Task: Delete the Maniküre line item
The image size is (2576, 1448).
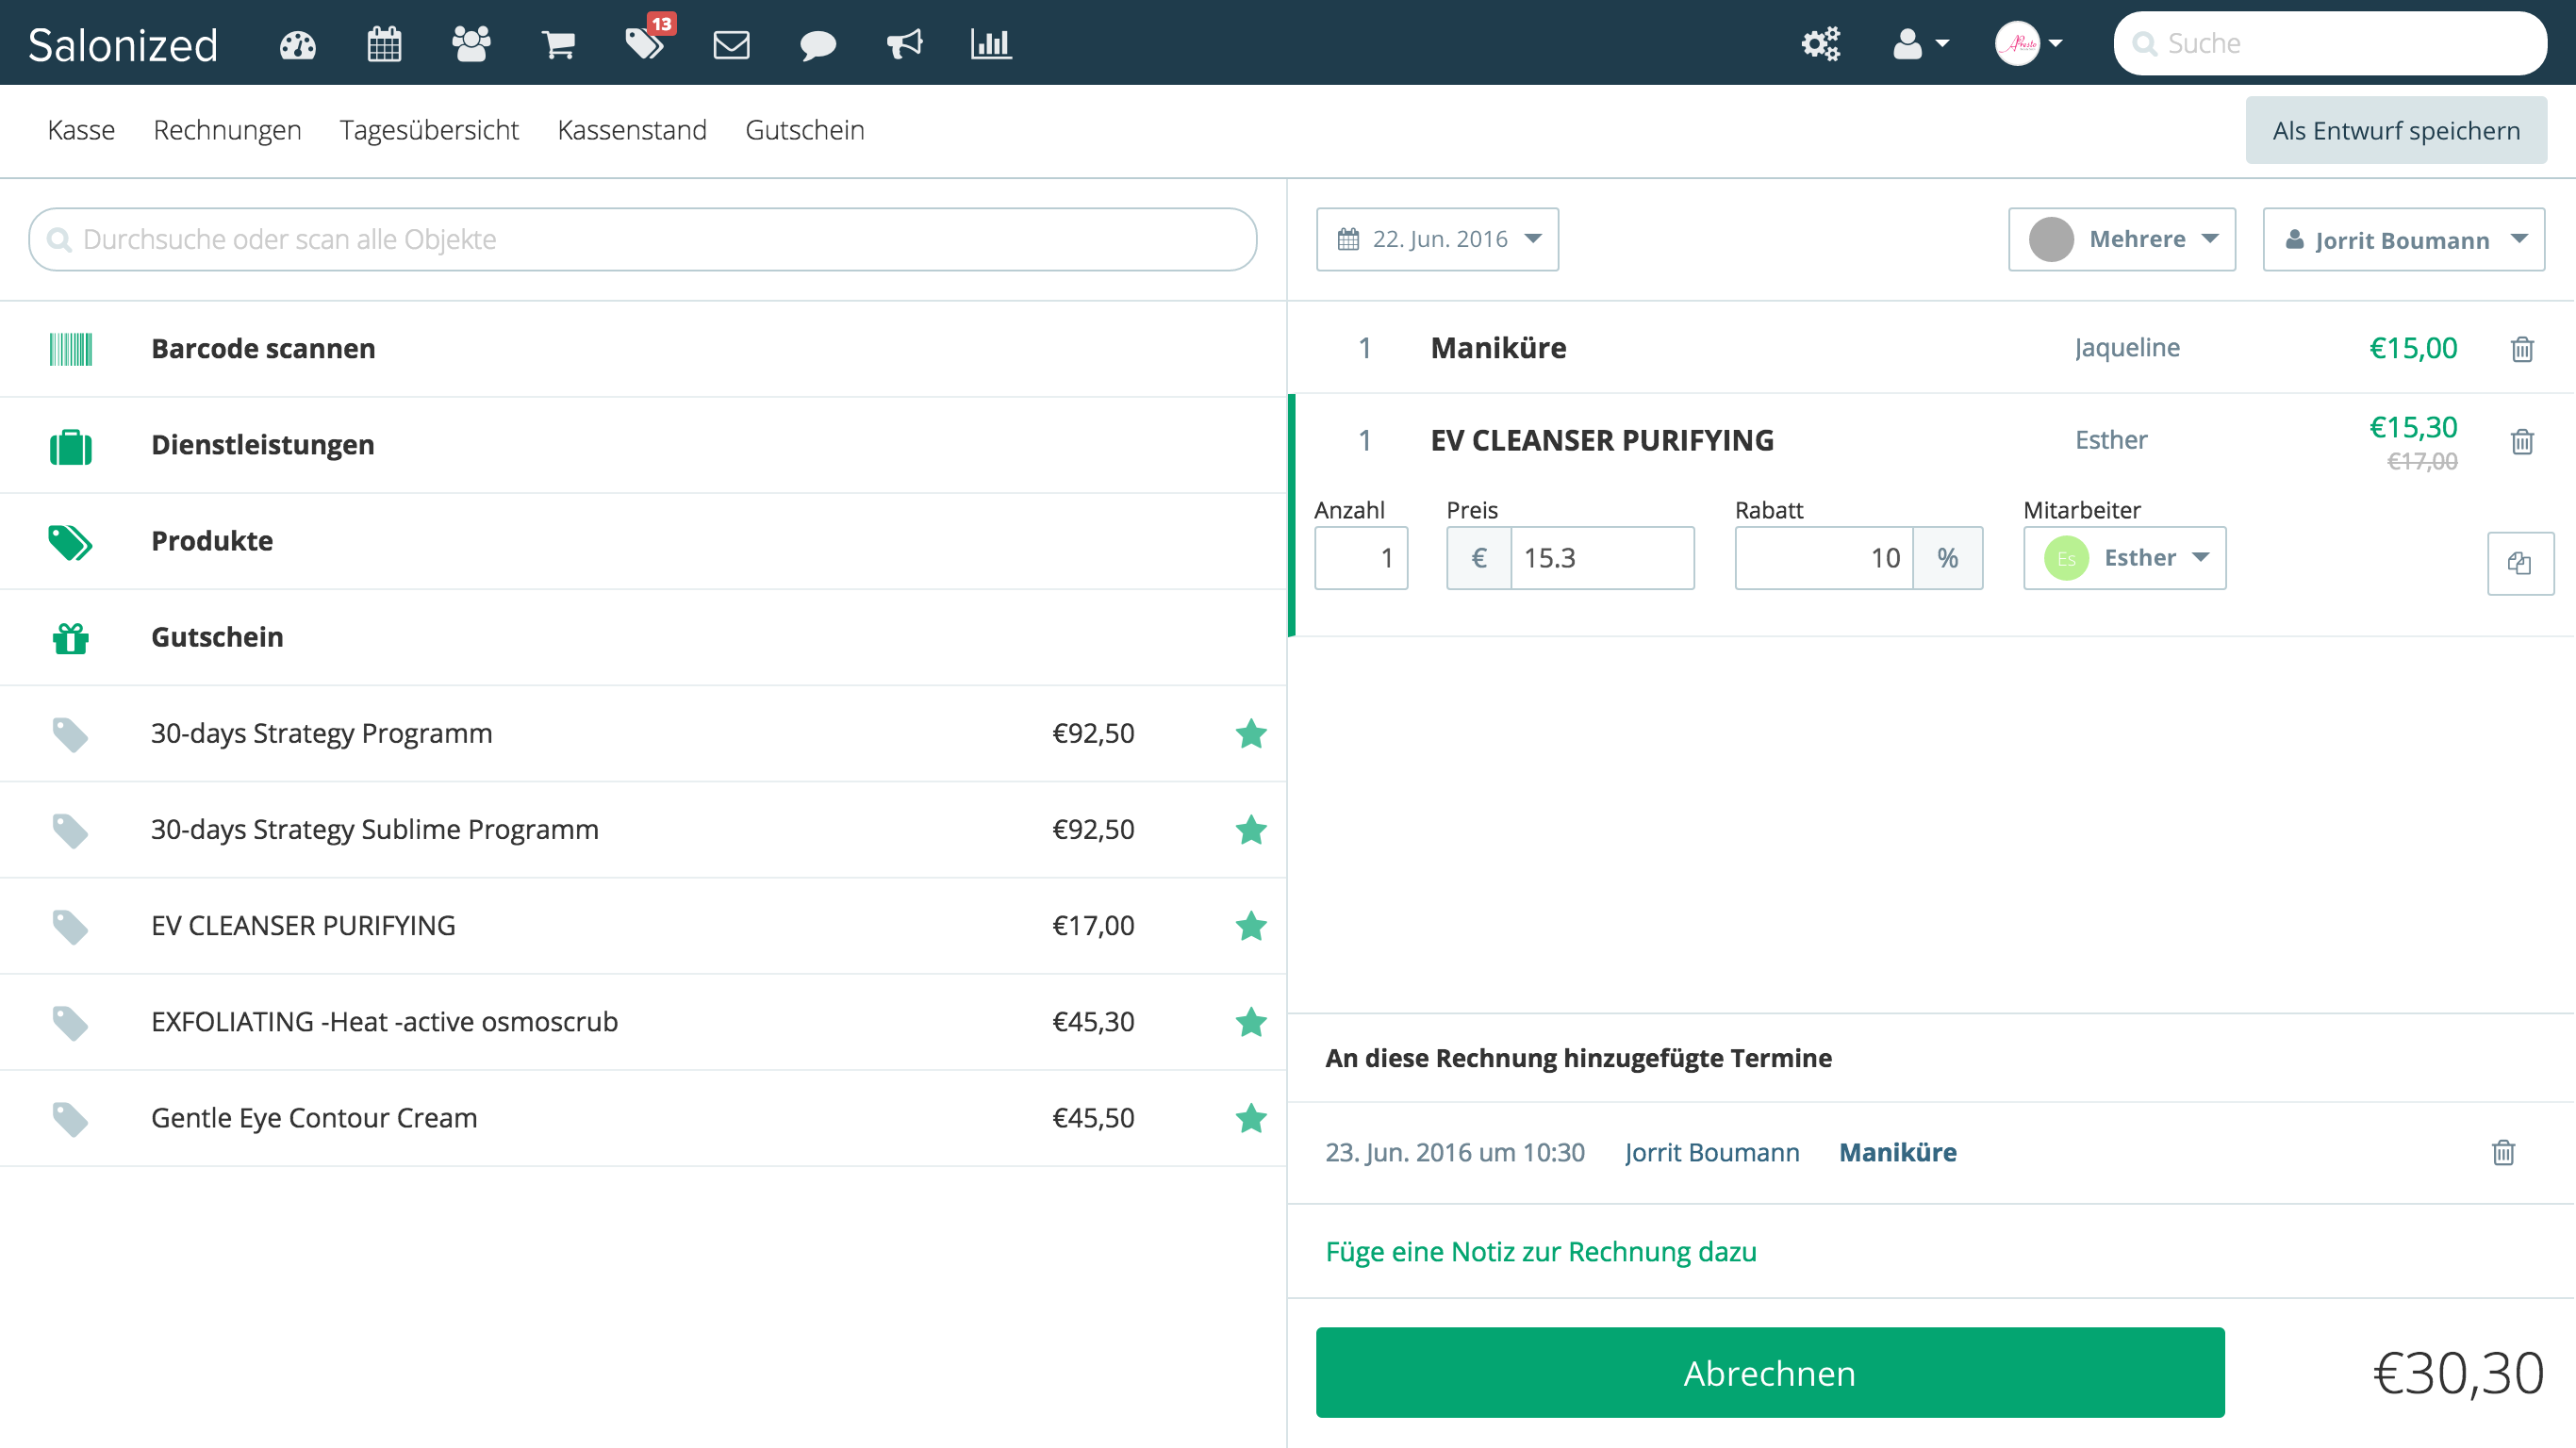Action: click(2523, 349)
